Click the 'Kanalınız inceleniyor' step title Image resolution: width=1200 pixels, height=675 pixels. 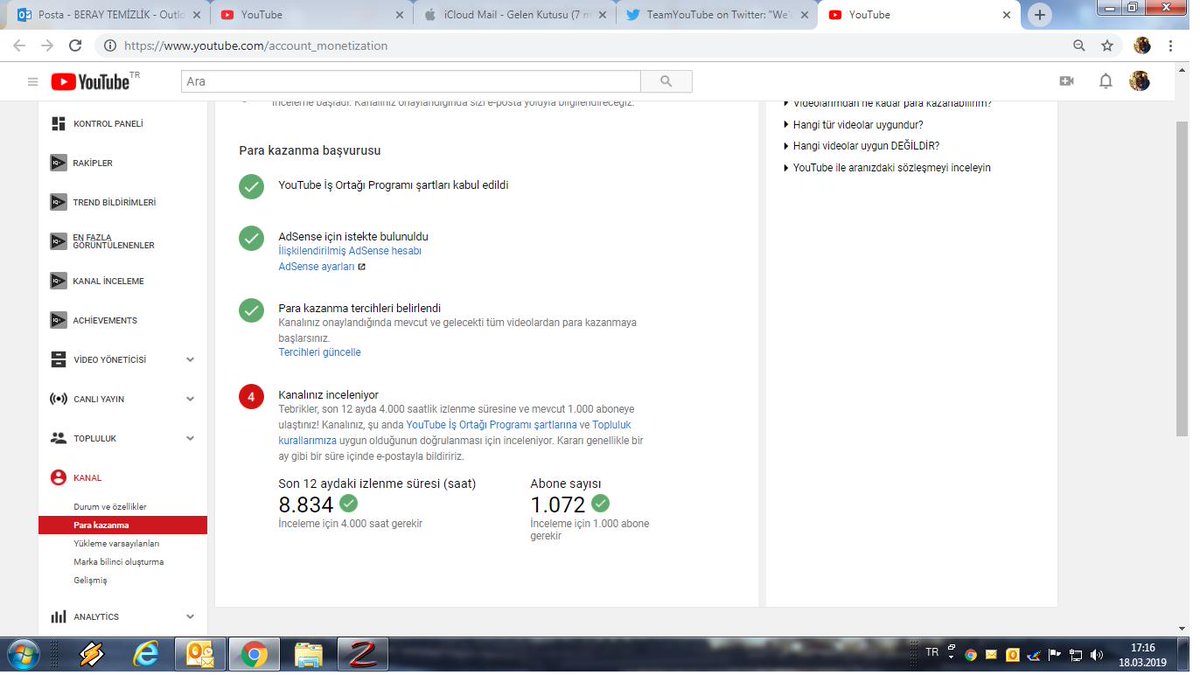(328, 395)
